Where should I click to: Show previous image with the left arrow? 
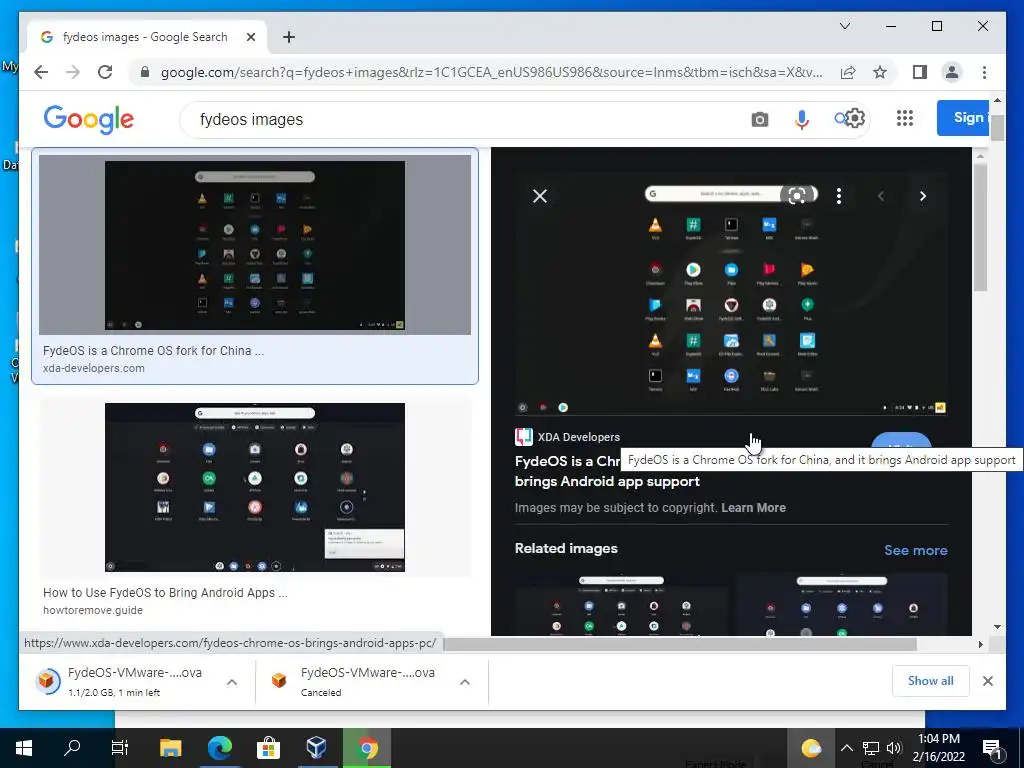click(x=881, y=196)
